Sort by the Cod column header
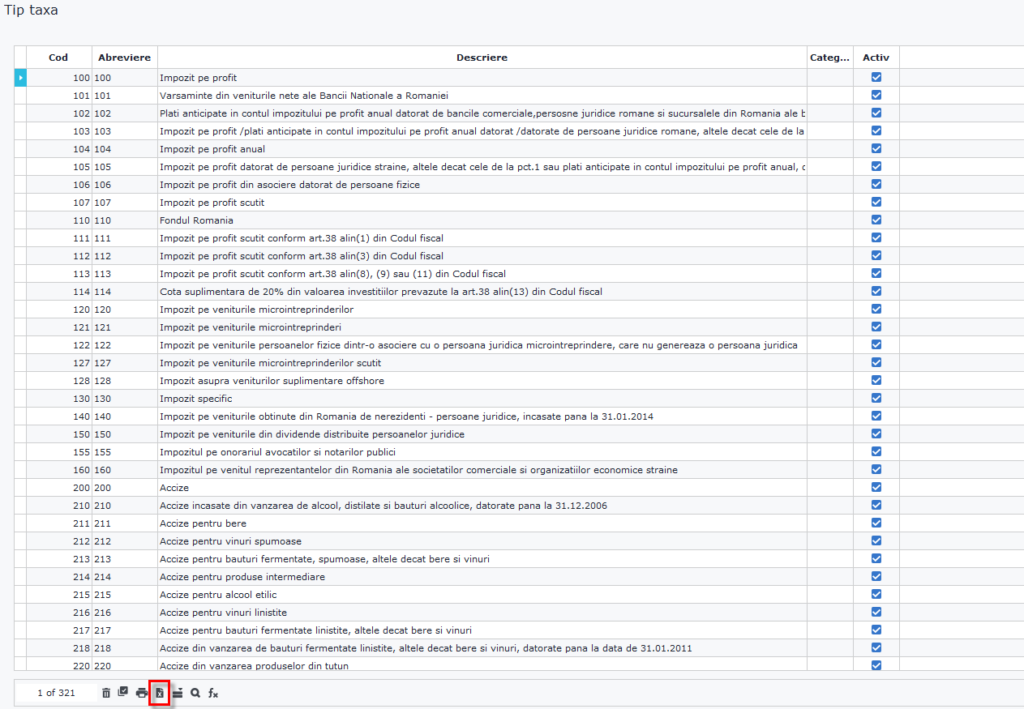1024x709 pixels. [58, 57]
